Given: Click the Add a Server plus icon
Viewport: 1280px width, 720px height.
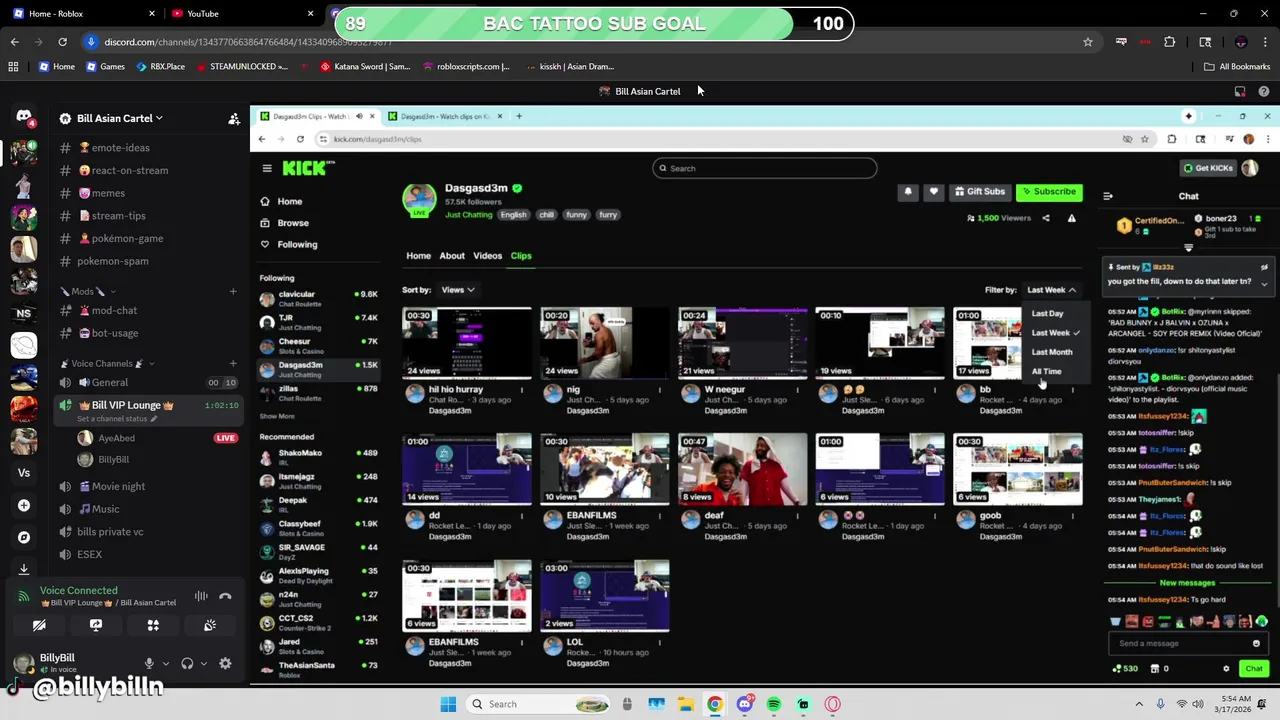Looking at the screenshot, I should pyautogui.click(x=24, y=505).
